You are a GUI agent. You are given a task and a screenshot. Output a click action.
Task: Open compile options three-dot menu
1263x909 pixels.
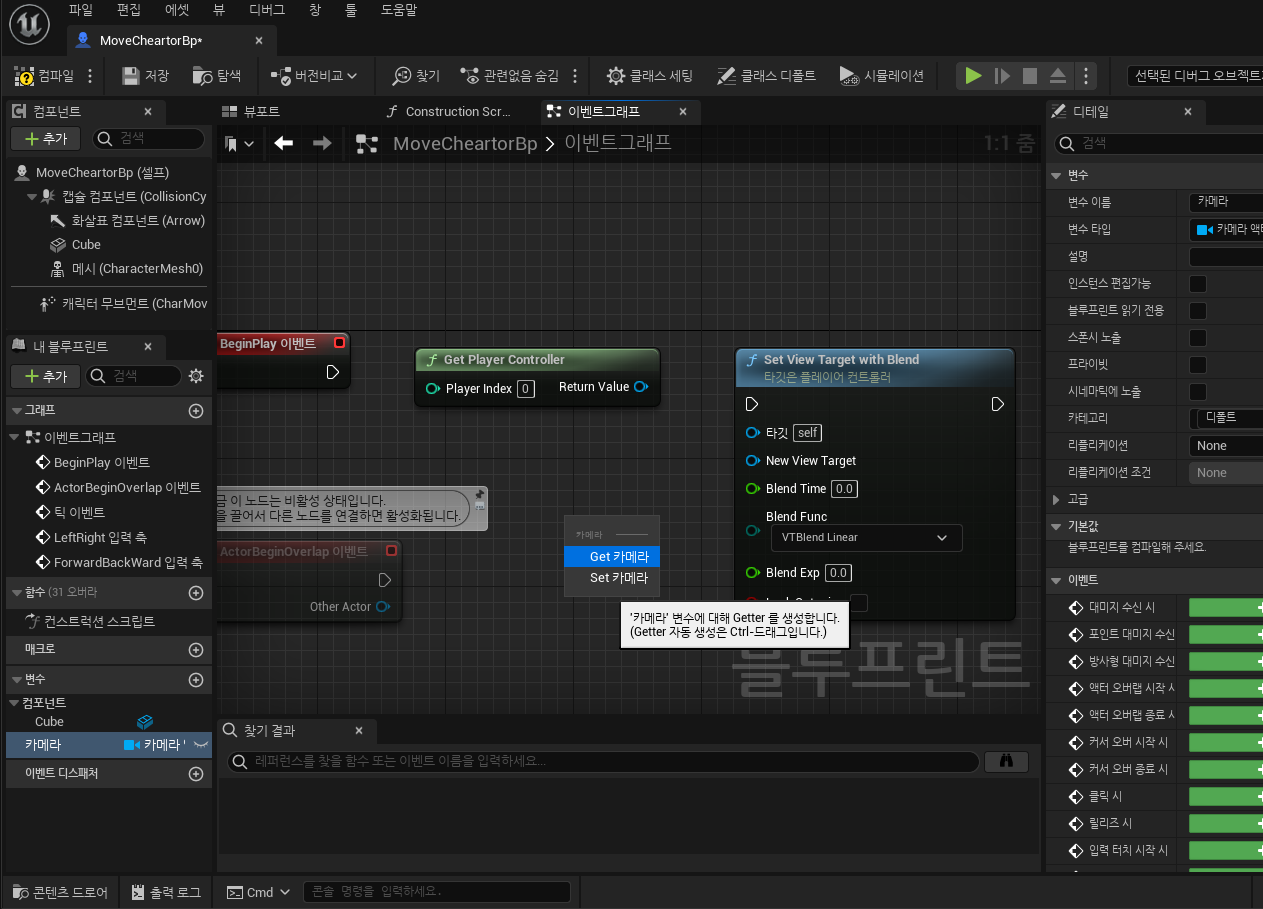tap(91, 76)
